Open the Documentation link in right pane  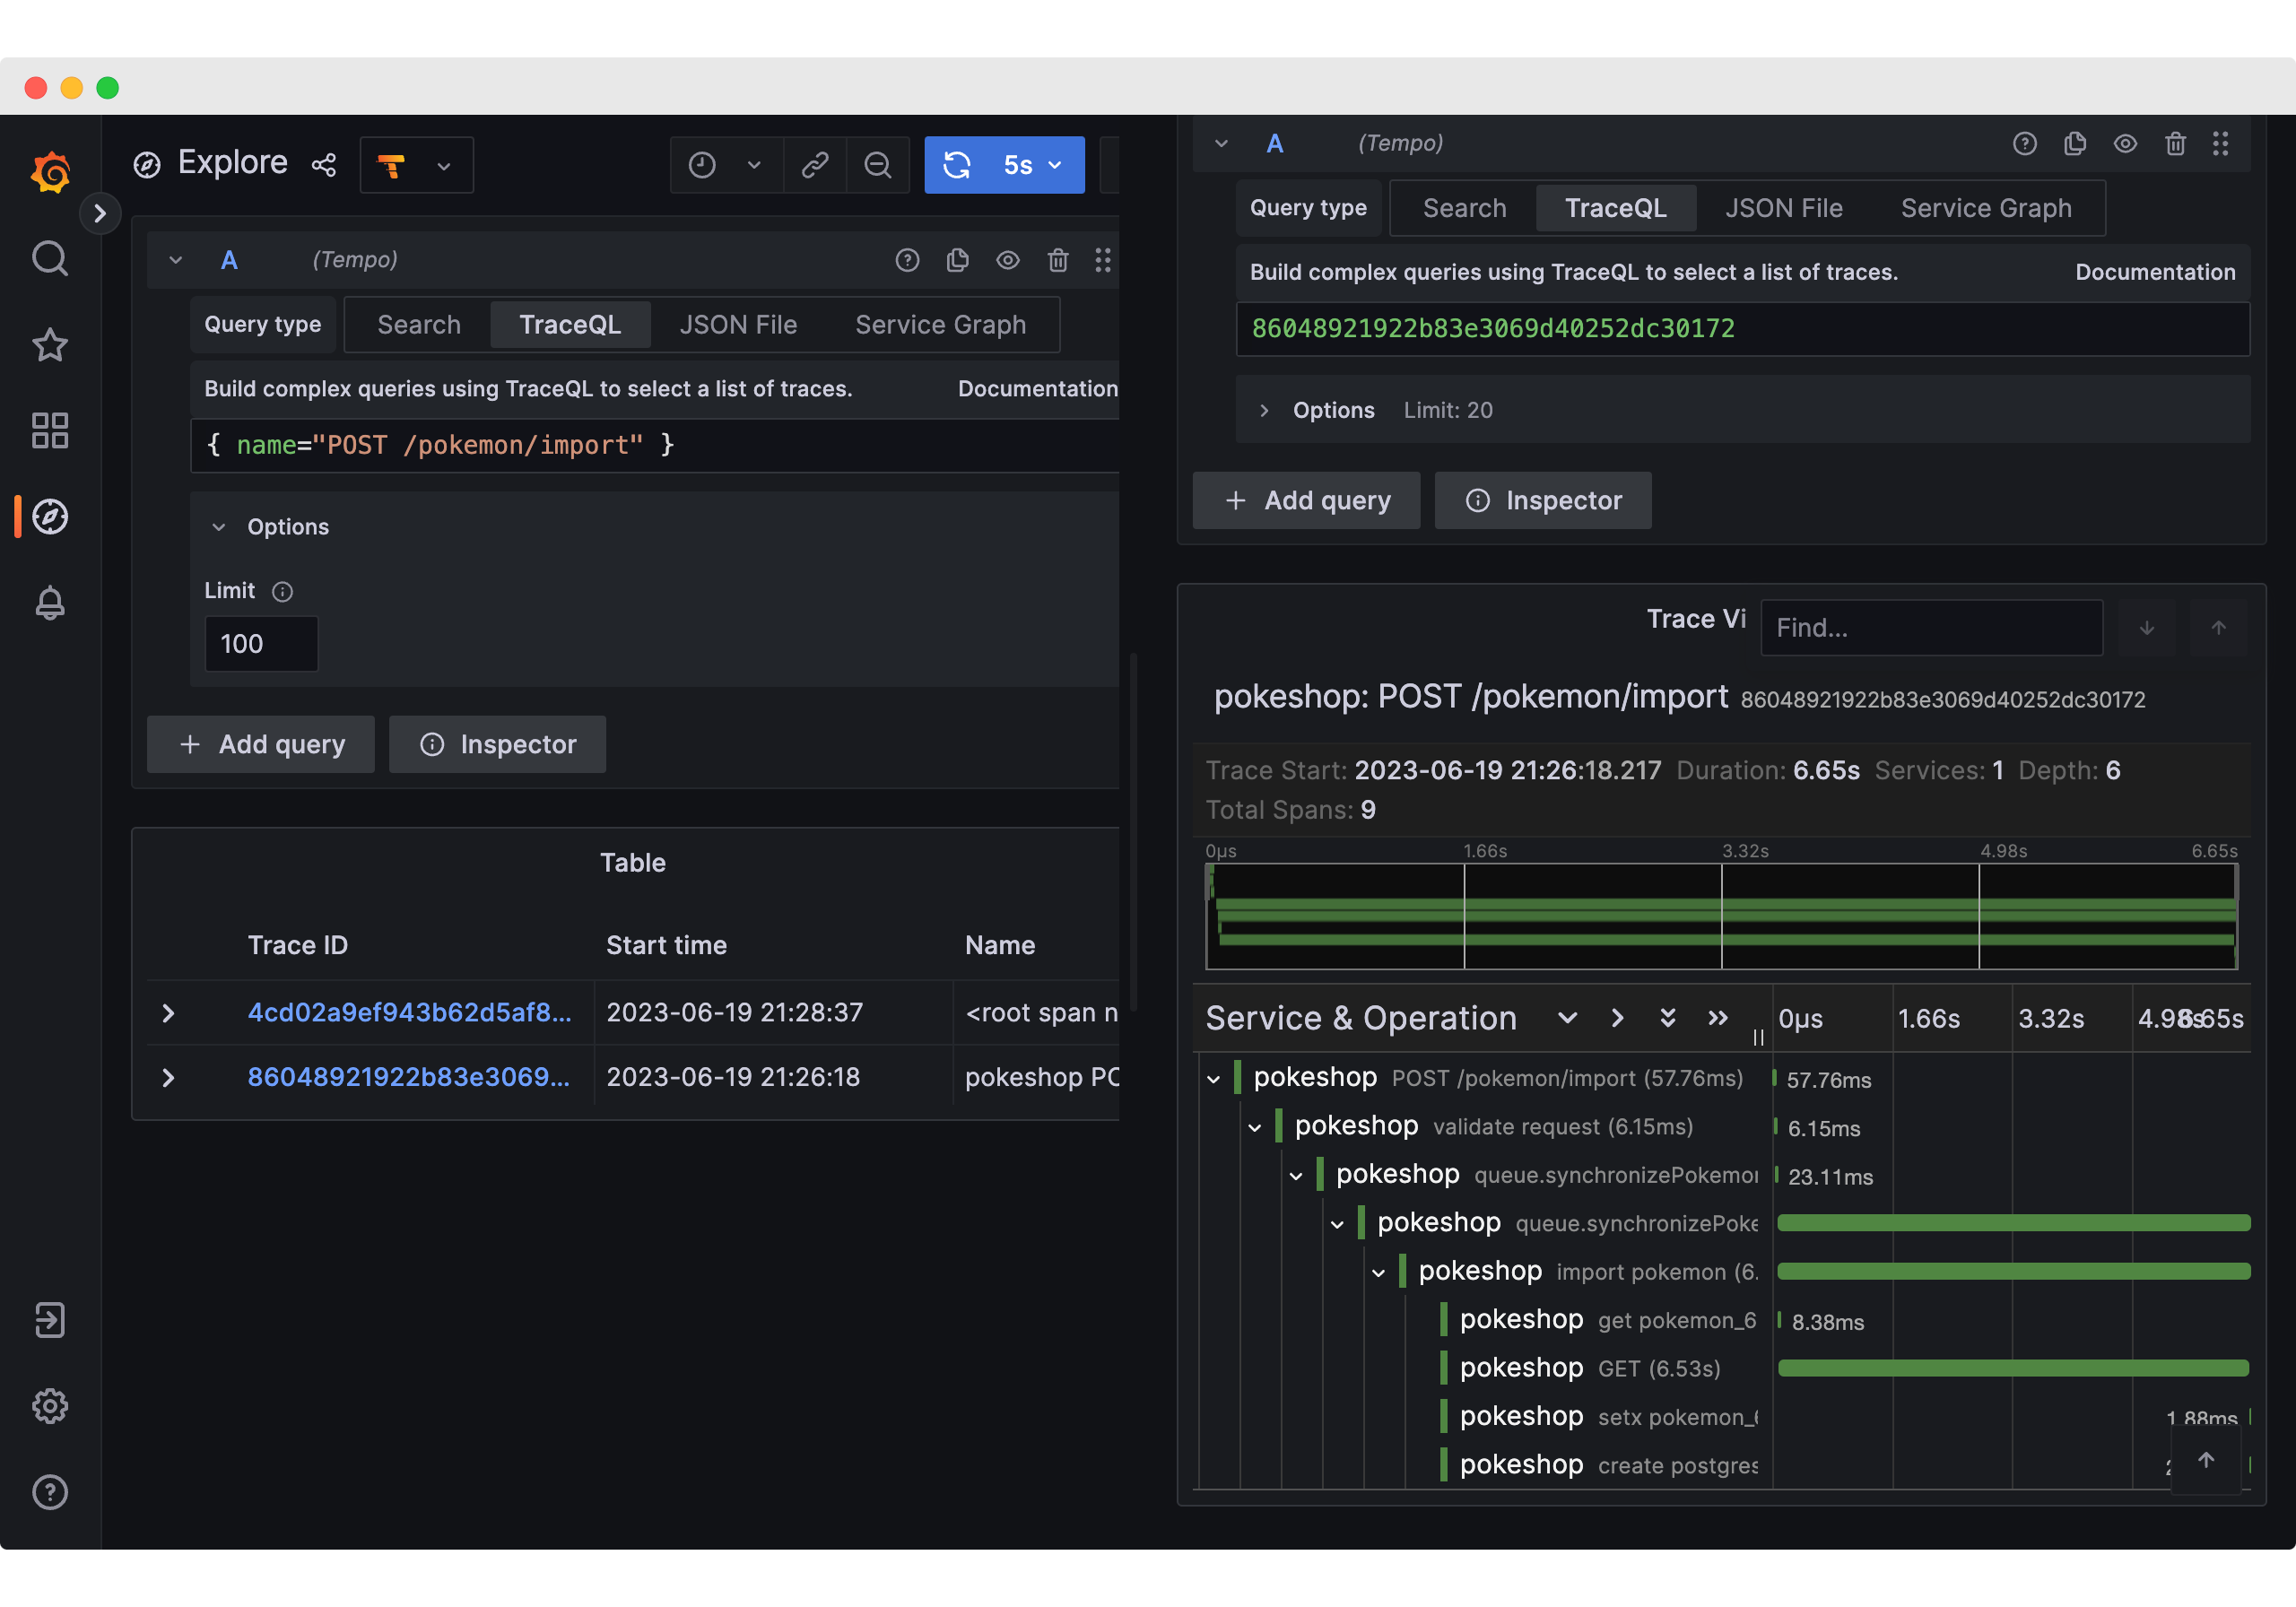click(x=2155, y=272)
